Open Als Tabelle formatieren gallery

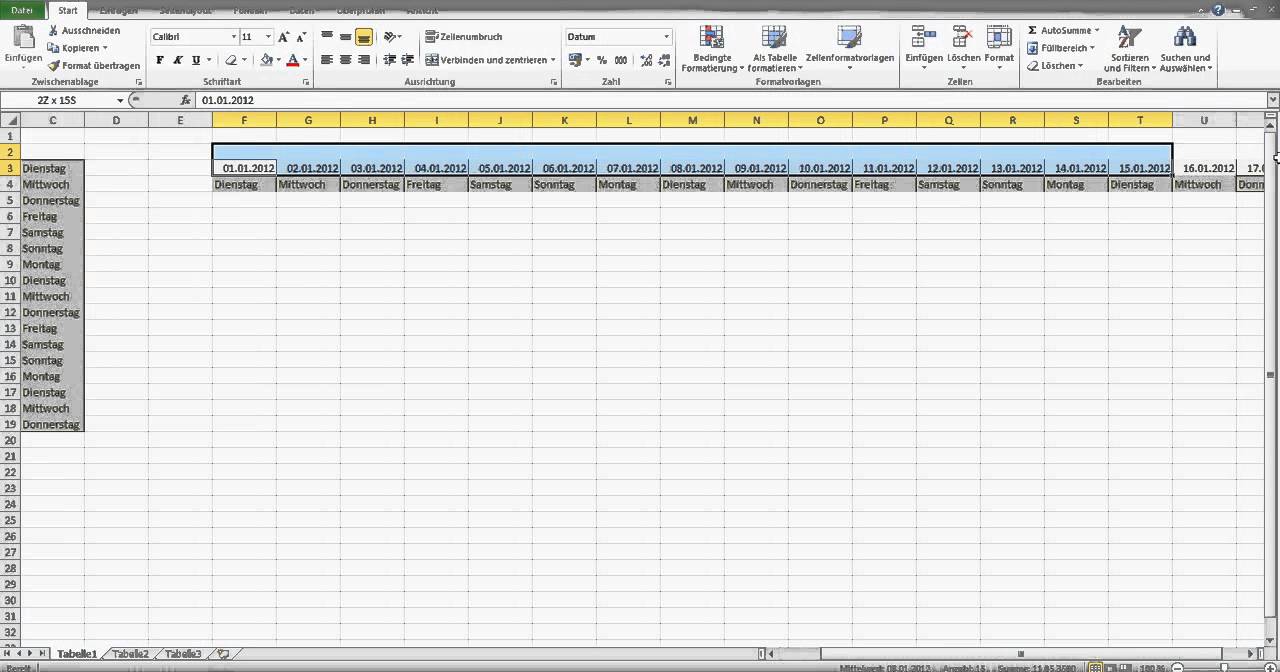(x=774, y=48)
